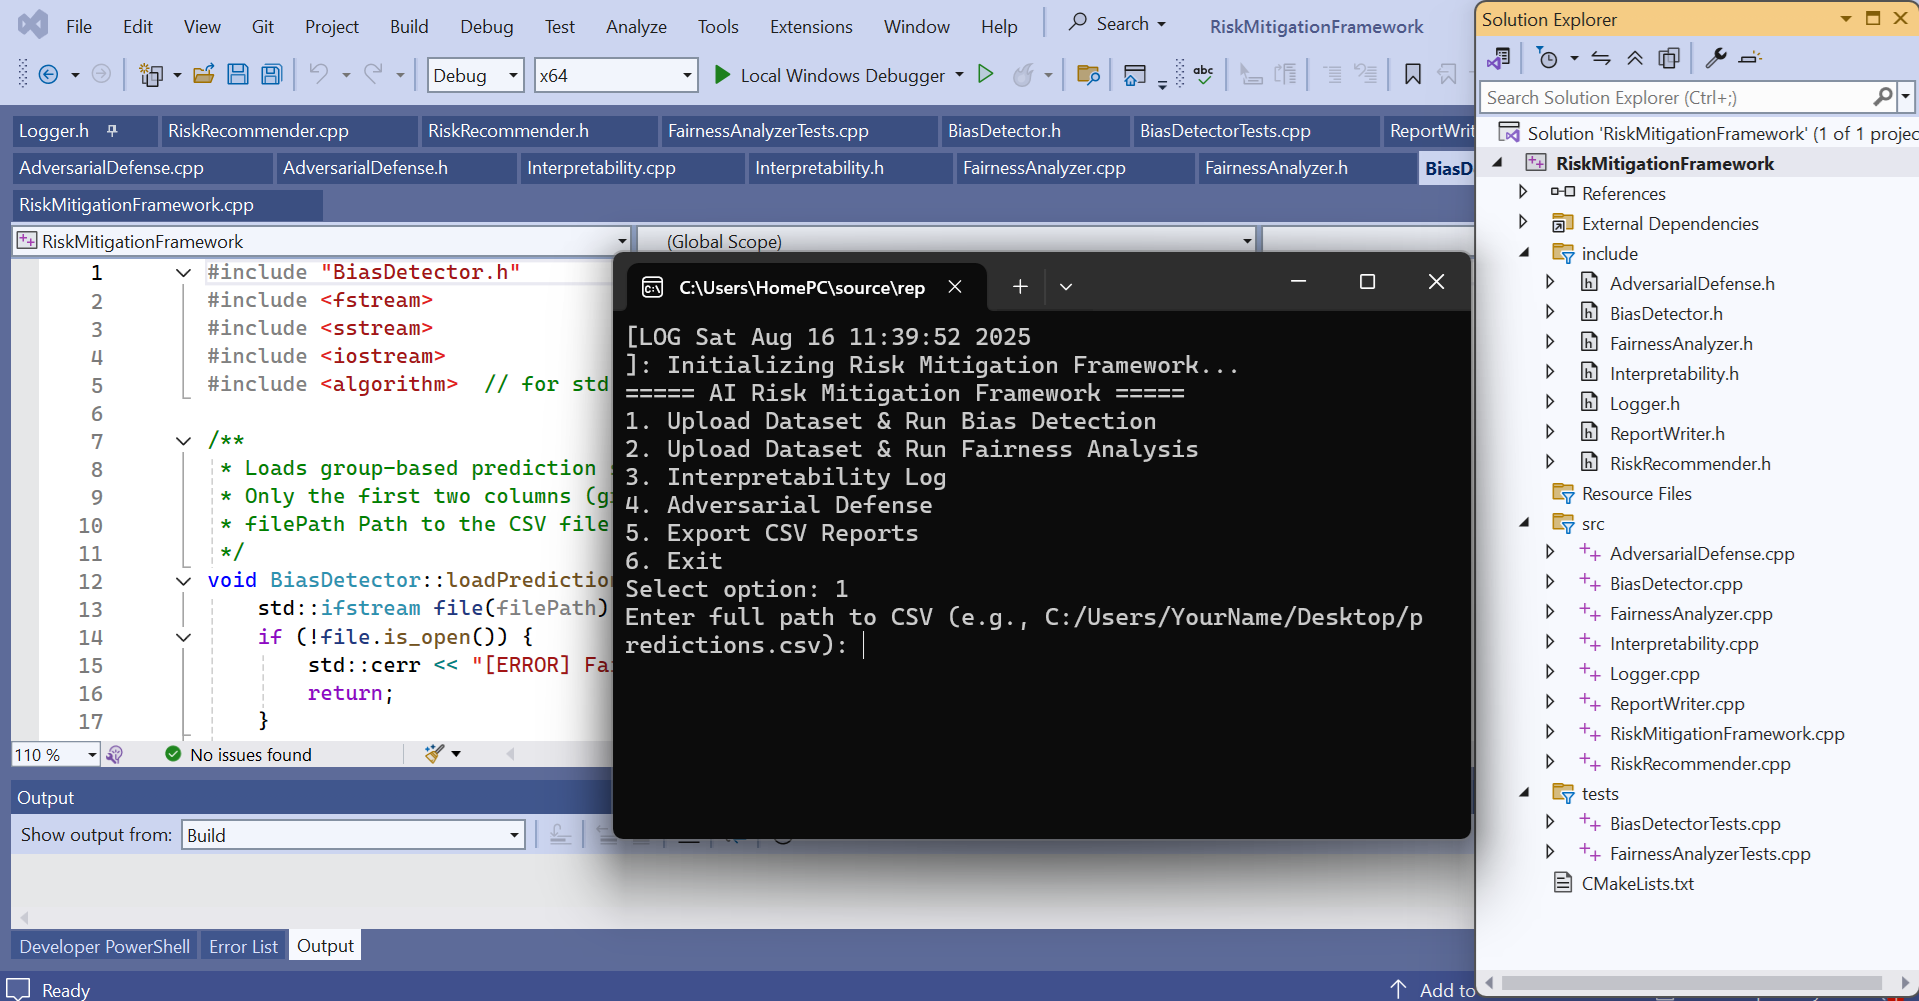
Task: Click the Navigate Backward arrow icon
Action: [x=48, y=74]
